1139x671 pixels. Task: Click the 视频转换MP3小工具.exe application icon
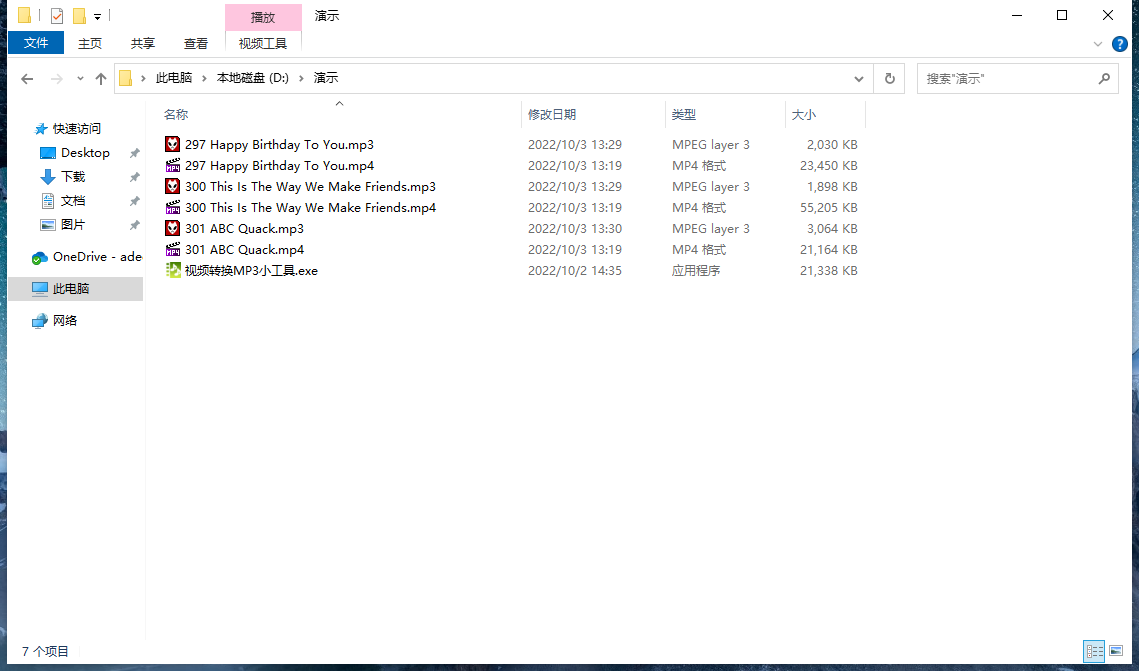173,271
